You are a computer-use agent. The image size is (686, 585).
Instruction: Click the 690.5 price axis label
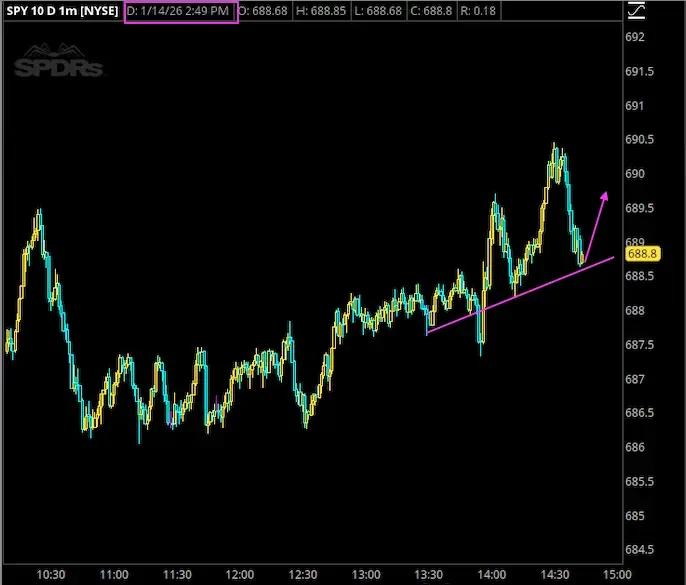[x=639, y=140]
